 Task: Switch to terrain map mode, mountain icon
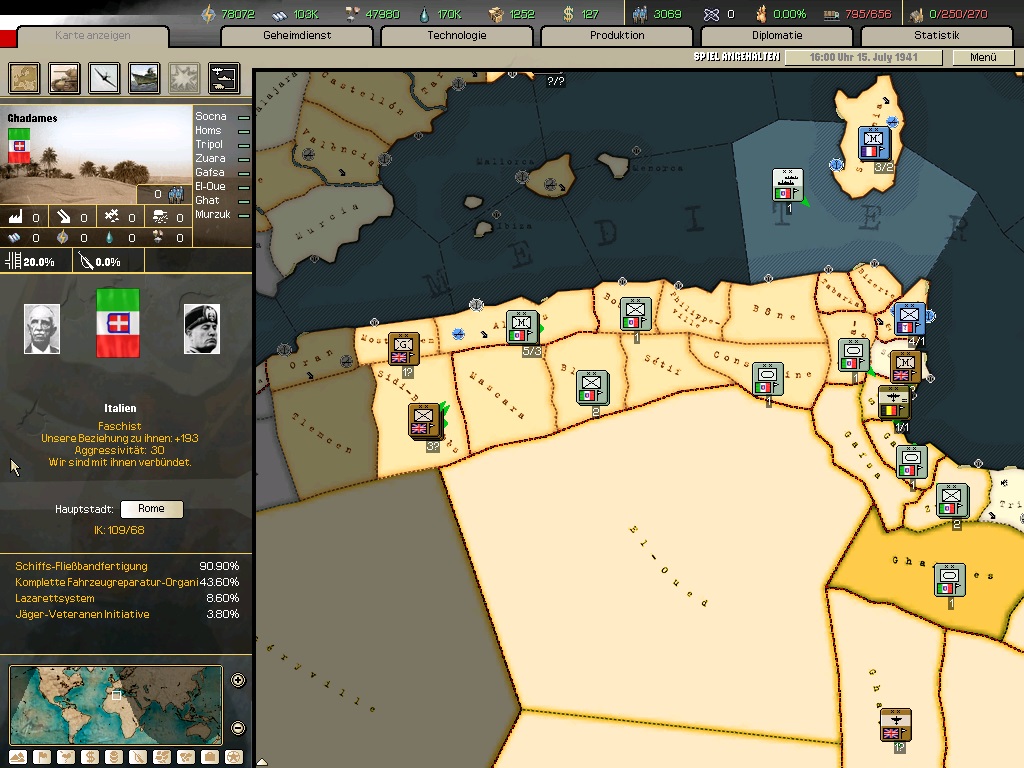point(18,757)
